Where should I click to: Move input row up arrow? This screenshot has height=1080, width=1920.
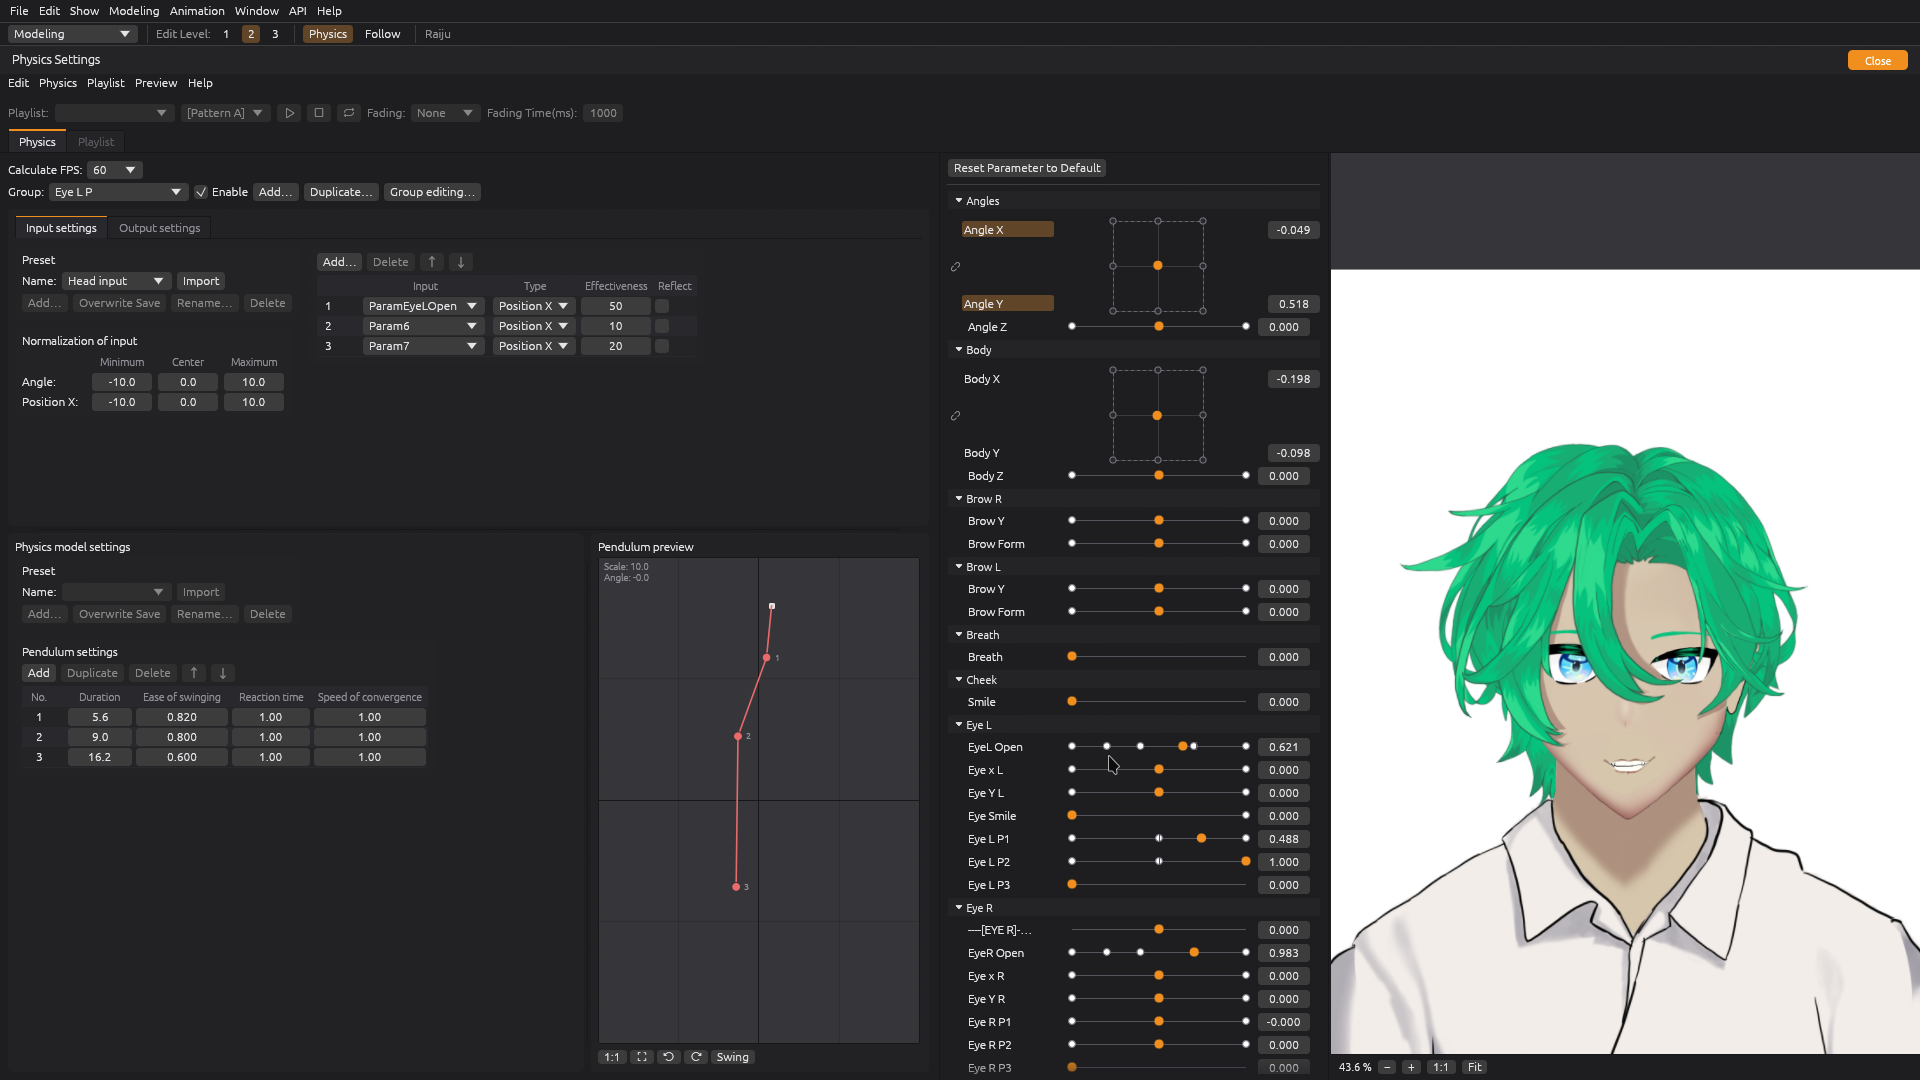(432, 262)
